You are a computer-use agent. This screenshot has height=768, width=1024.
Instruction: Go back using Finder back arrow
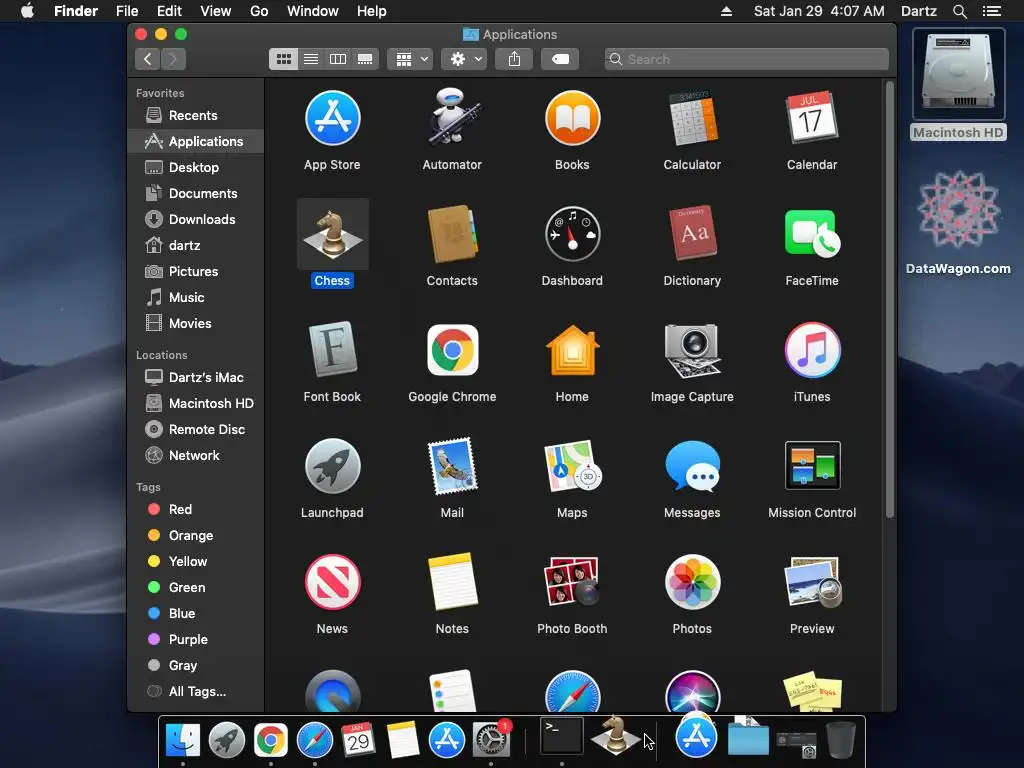point(148,59)
